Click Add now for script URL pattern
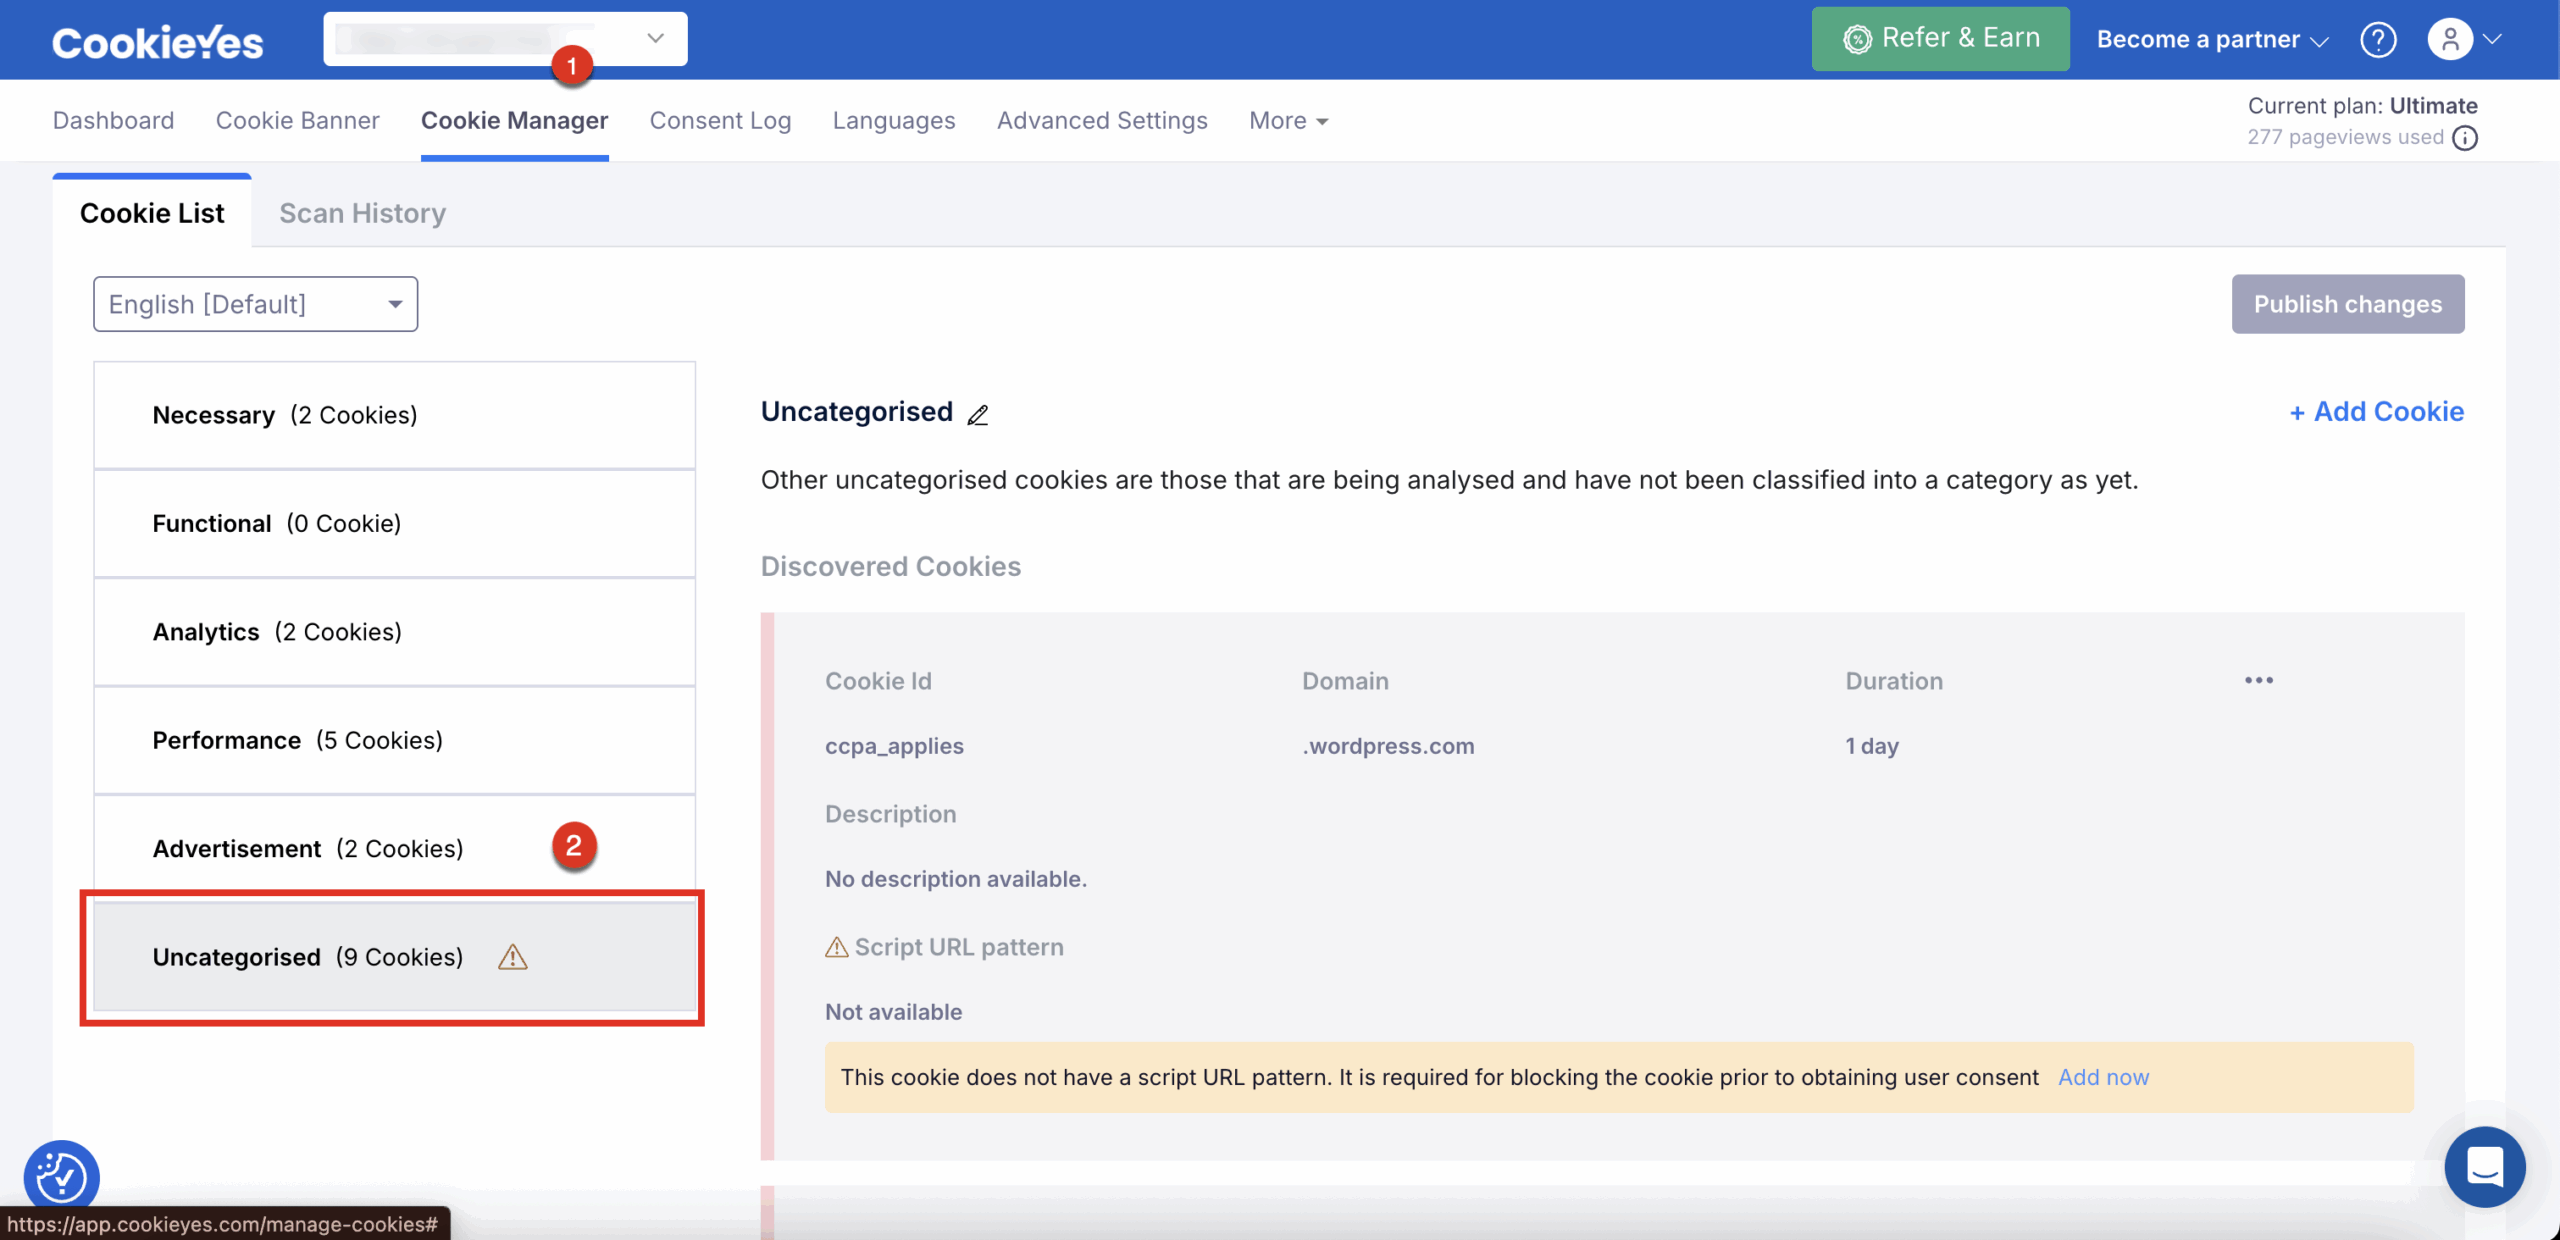The image size is (2560, 1240). [2103, 1077]
